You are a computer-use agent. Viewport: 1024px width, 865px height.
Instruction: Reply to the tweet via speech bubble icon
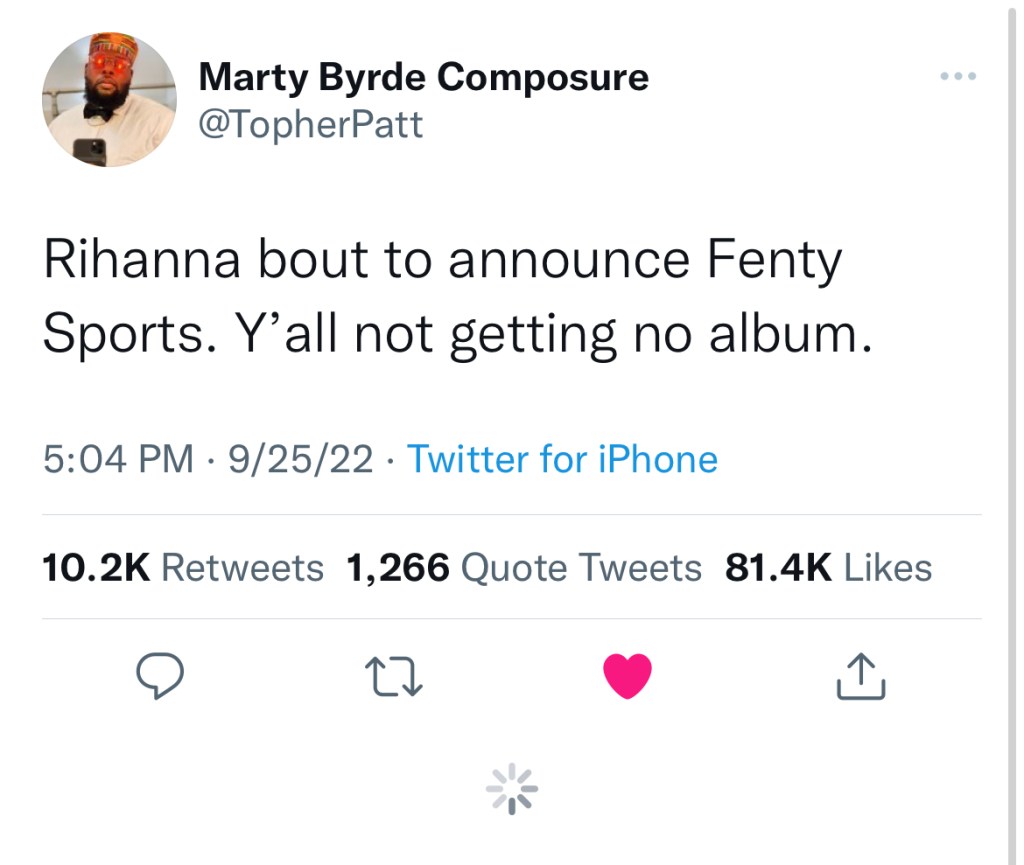click(x=156, y=676)
